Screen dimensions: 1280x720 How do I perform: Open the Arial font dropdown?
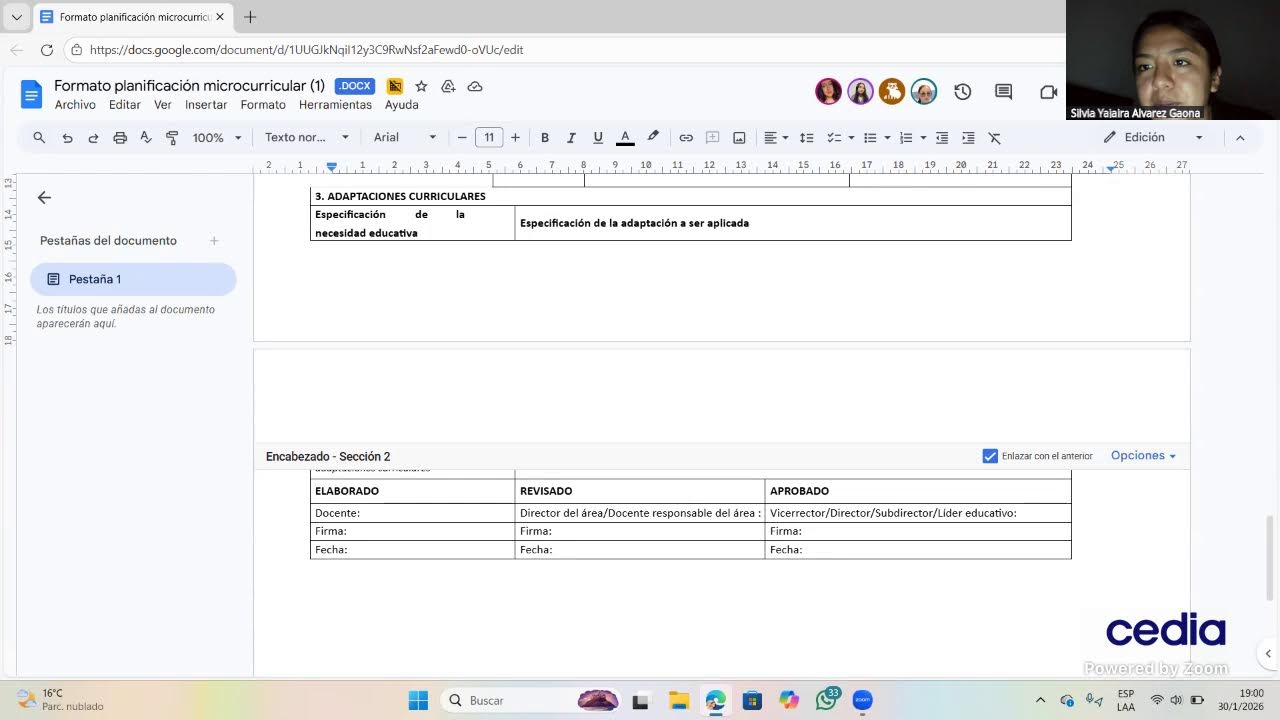coord(405,138)
